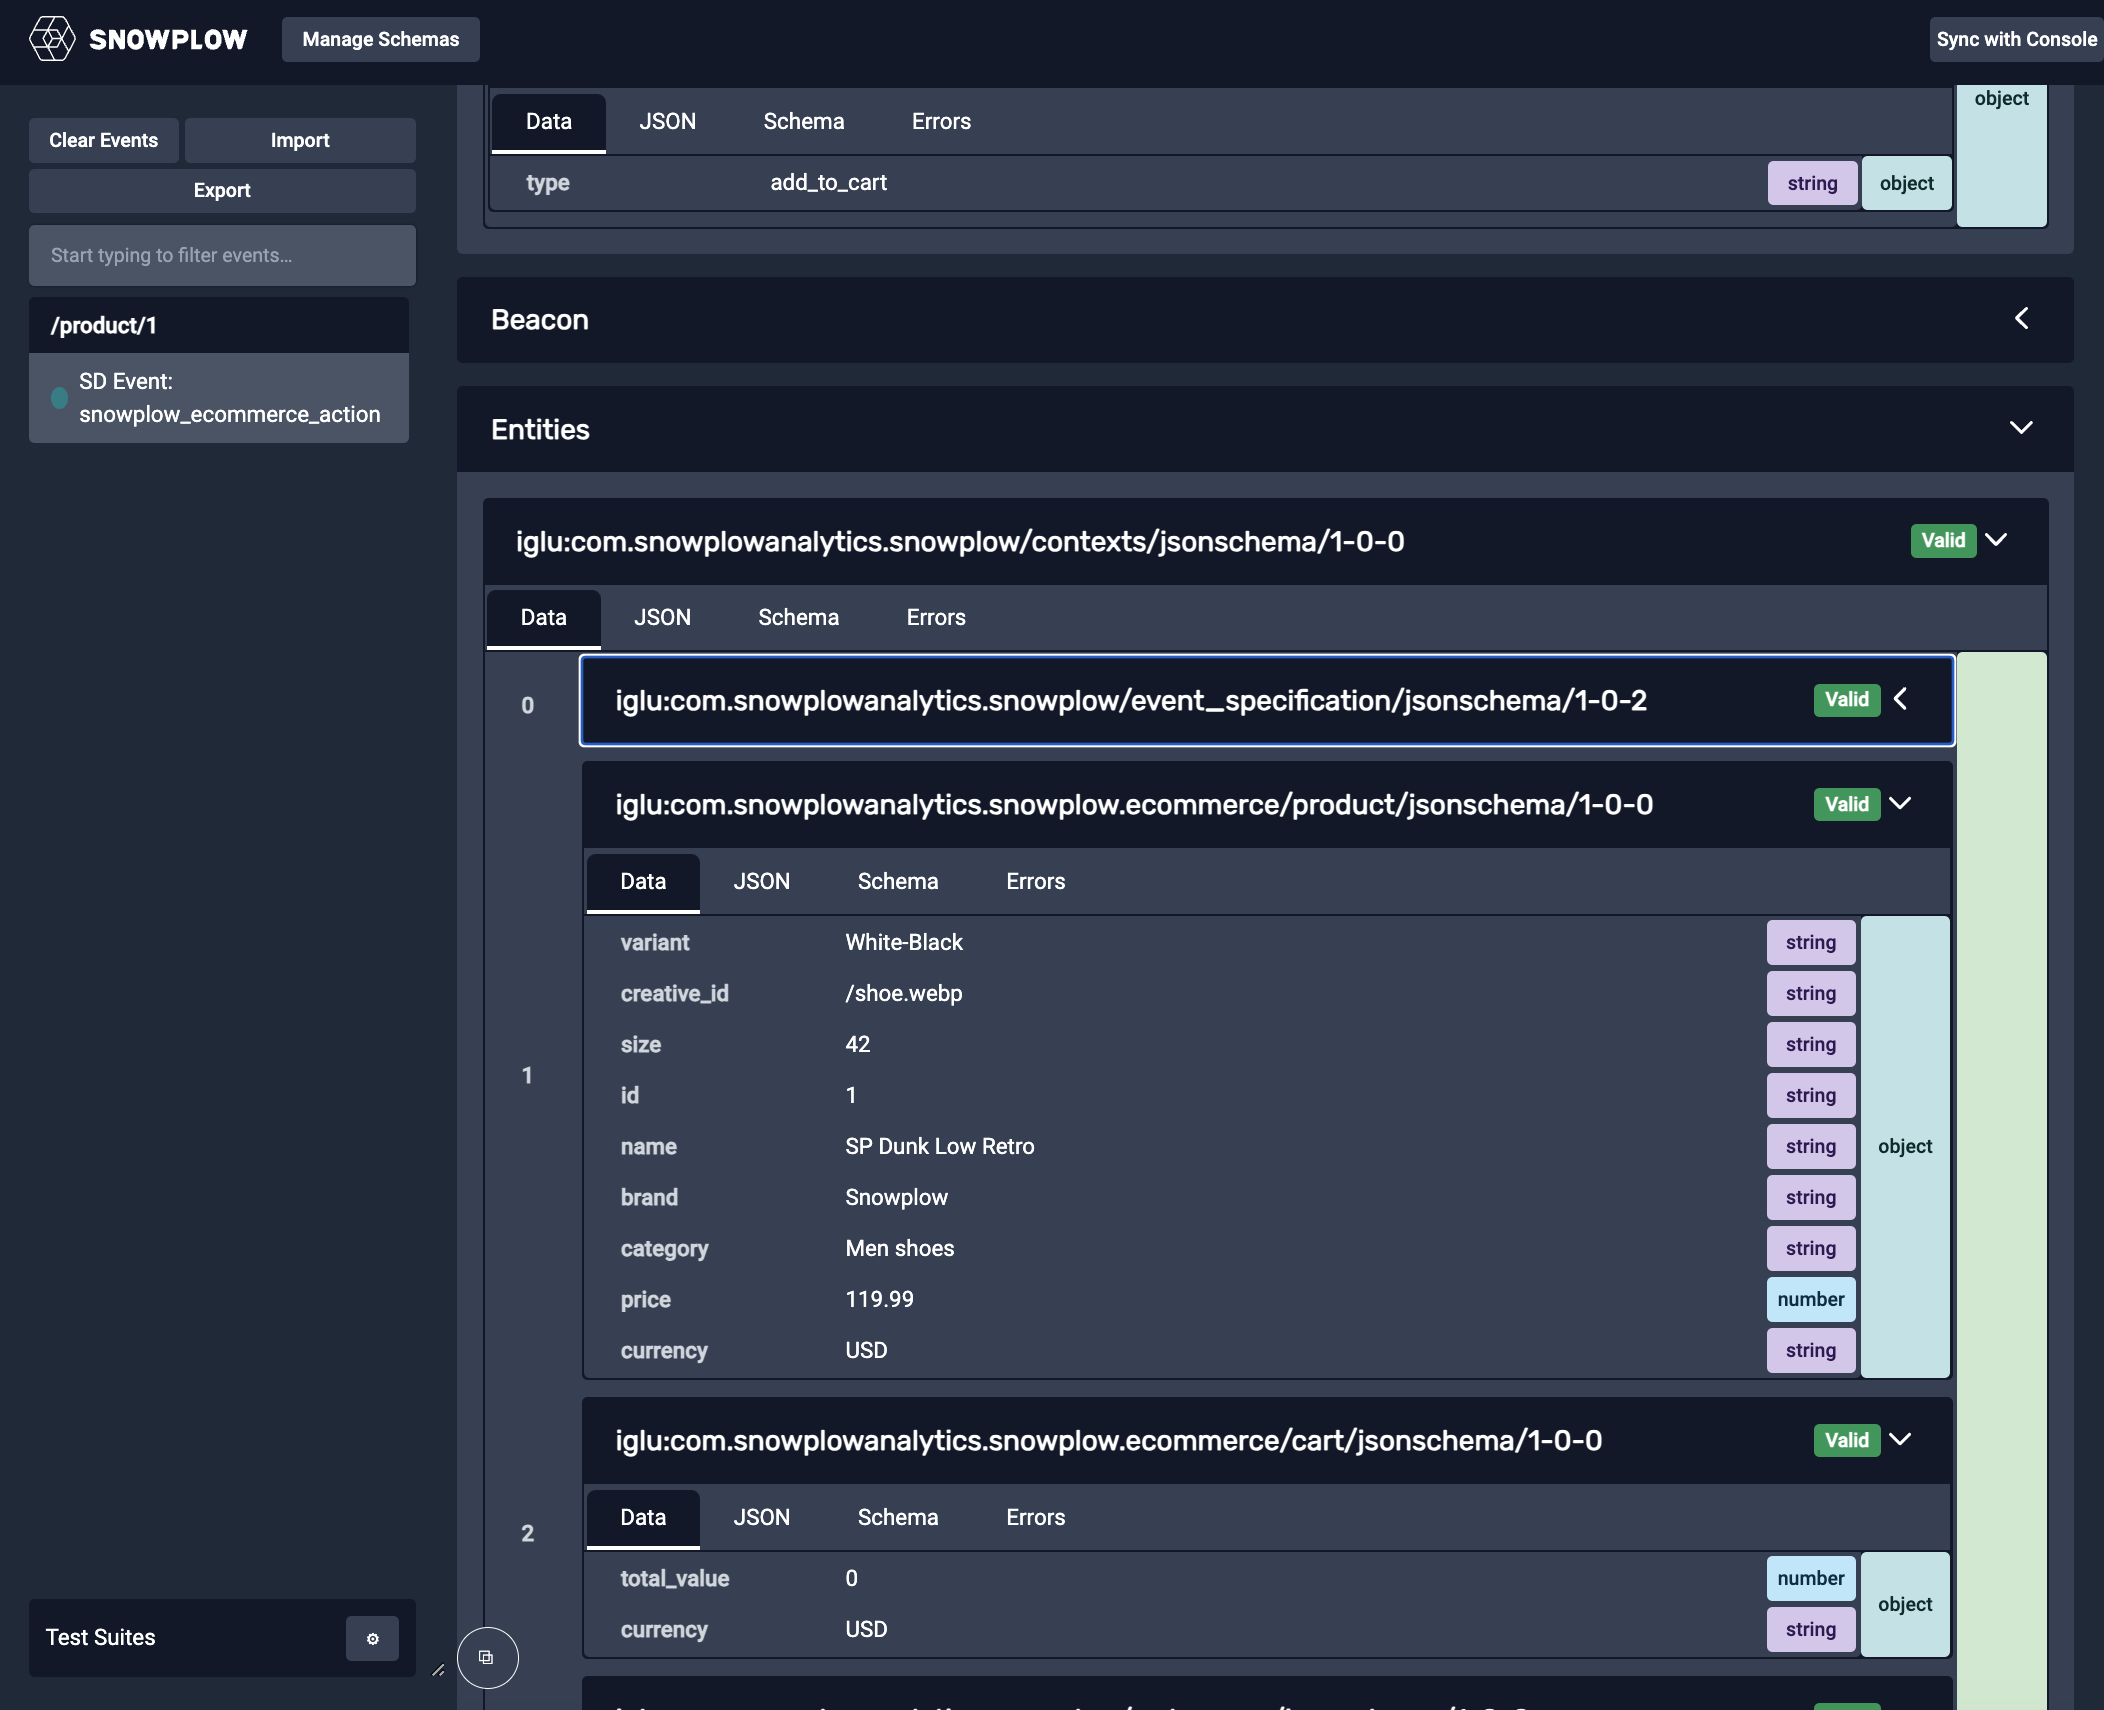Click Valid badge on event_specification schema

1846,700
